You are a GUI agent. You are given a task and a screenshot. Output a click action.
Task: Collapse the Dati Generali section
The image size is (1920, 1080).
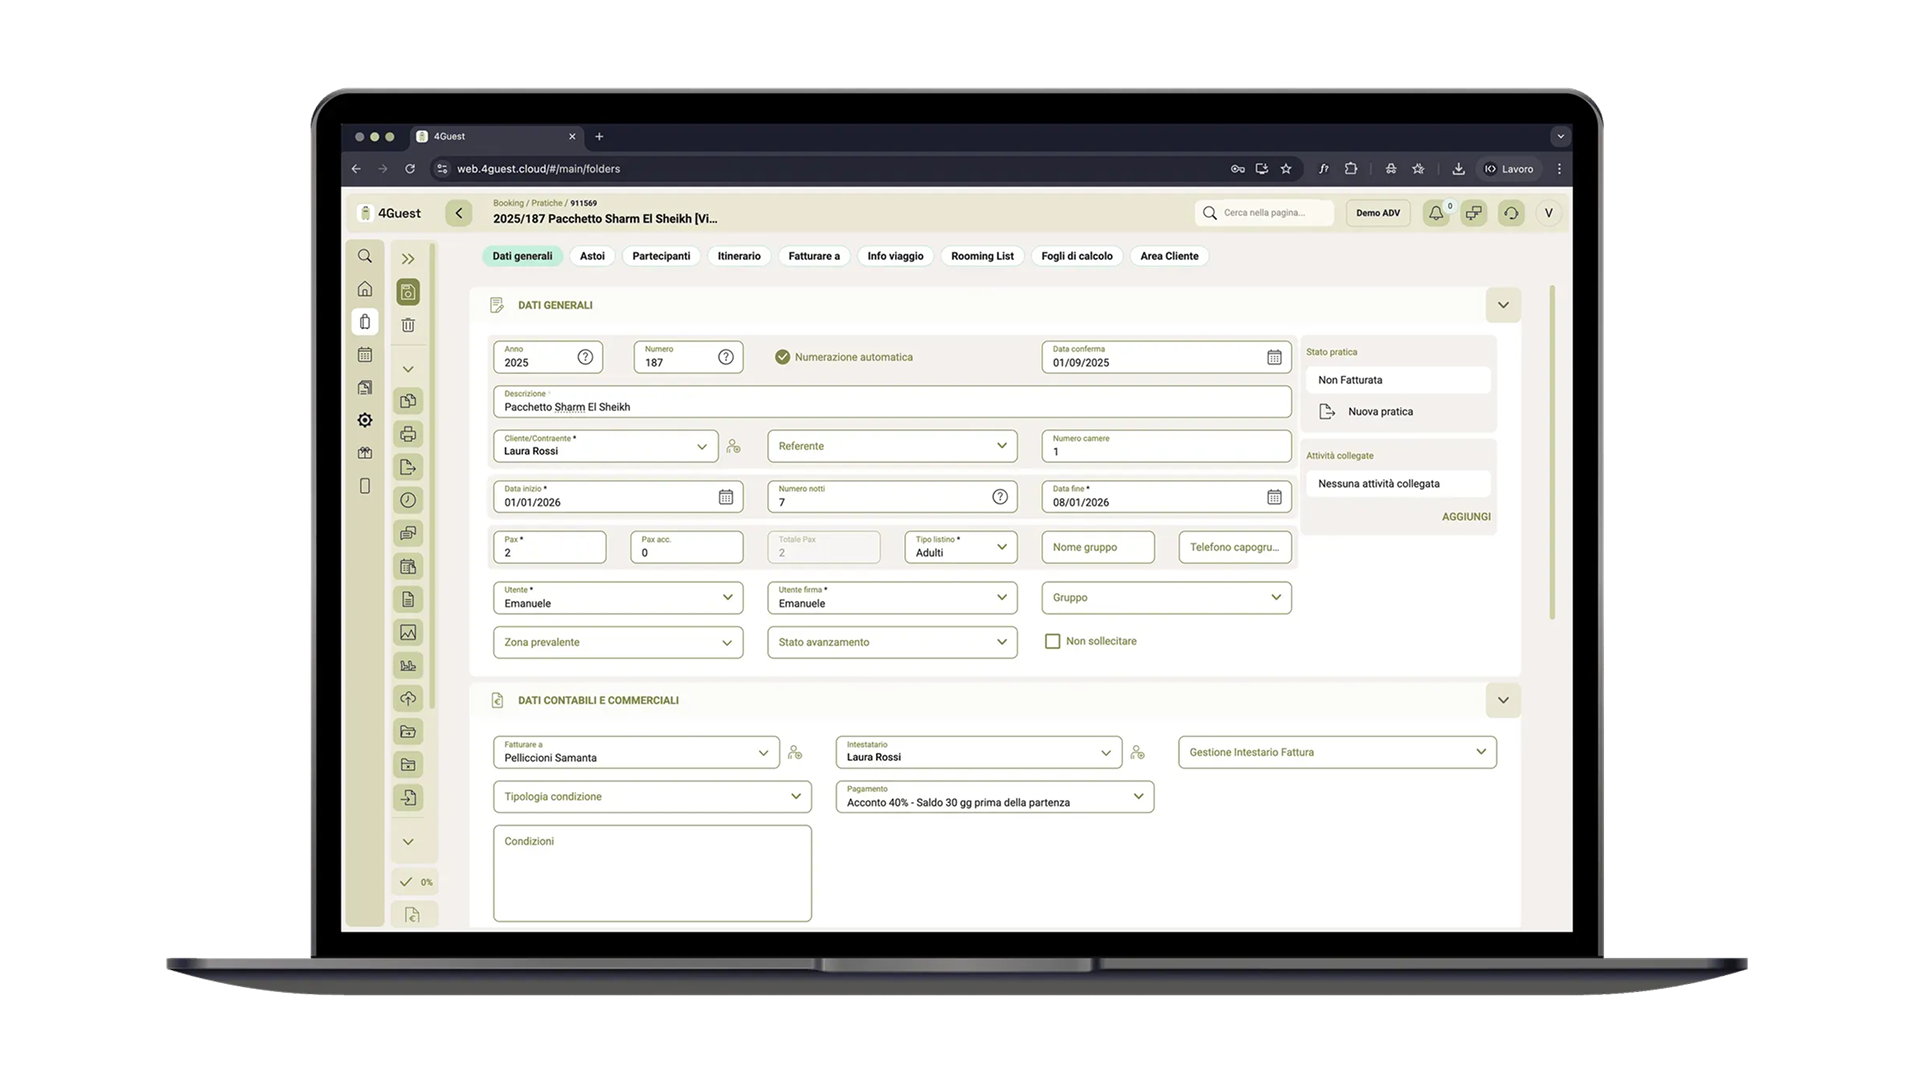pos(1503,305)
